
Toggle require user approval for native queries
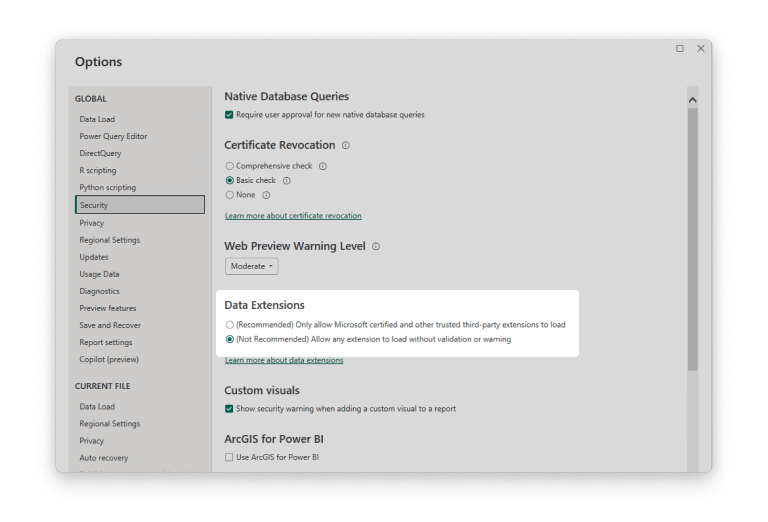229,115
